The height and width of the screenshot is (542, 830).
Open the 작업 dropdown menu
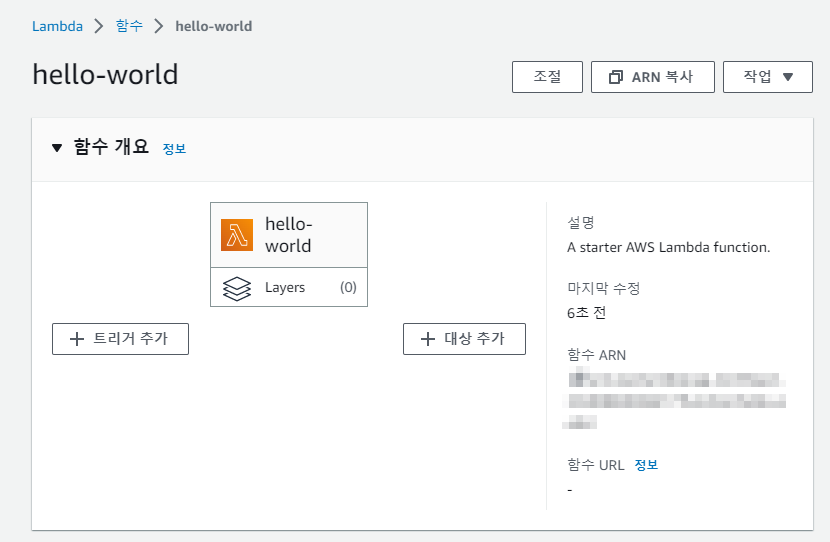tap(768, 77)
